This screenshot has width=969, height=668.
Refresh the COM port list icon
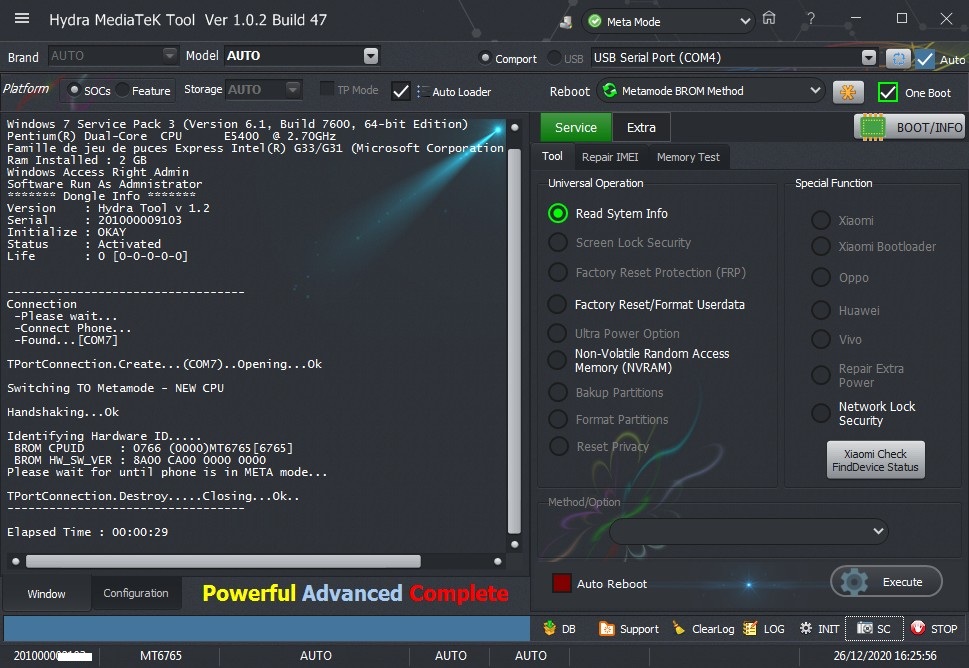(898, 59)
